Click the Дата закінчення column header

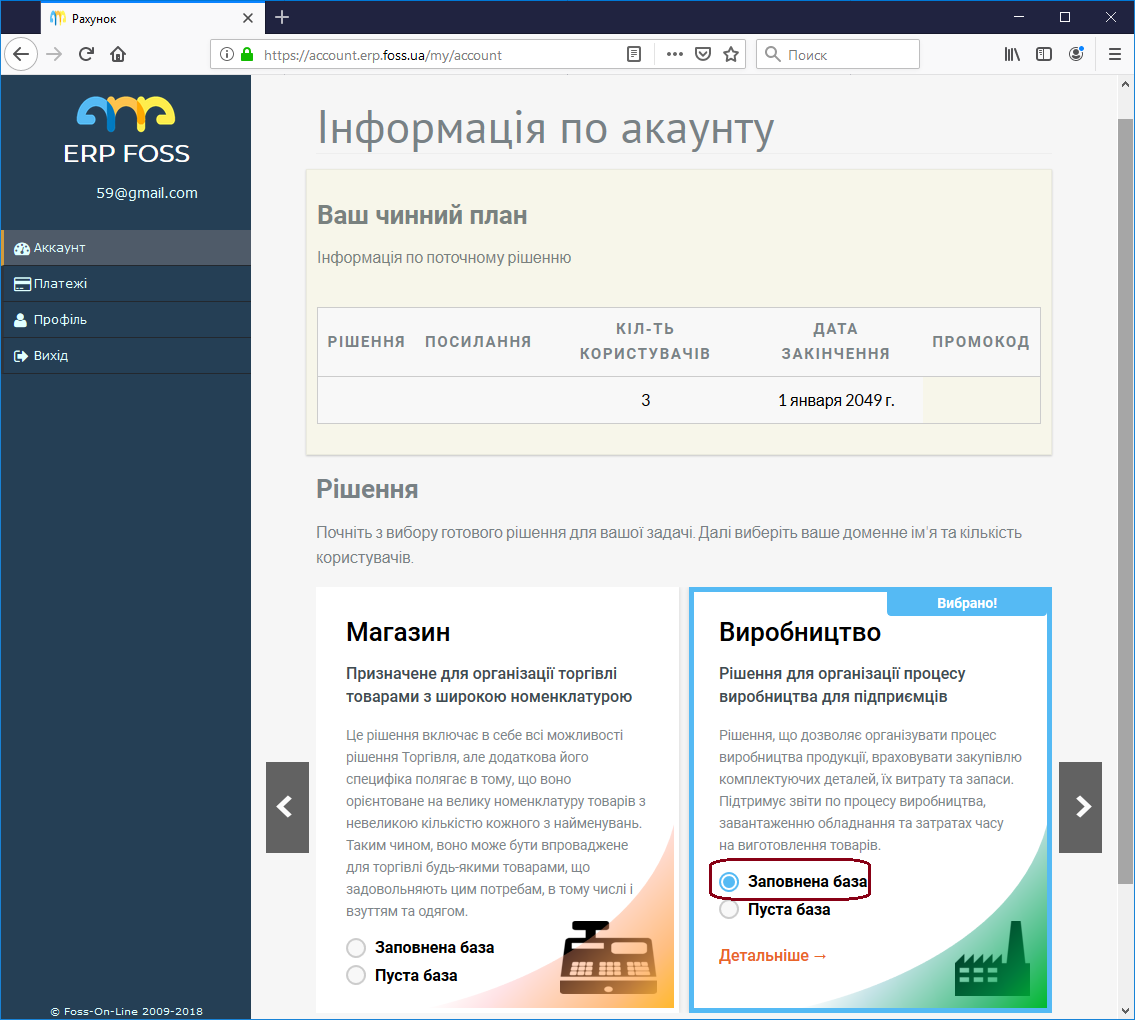click(x=835, y=341)
